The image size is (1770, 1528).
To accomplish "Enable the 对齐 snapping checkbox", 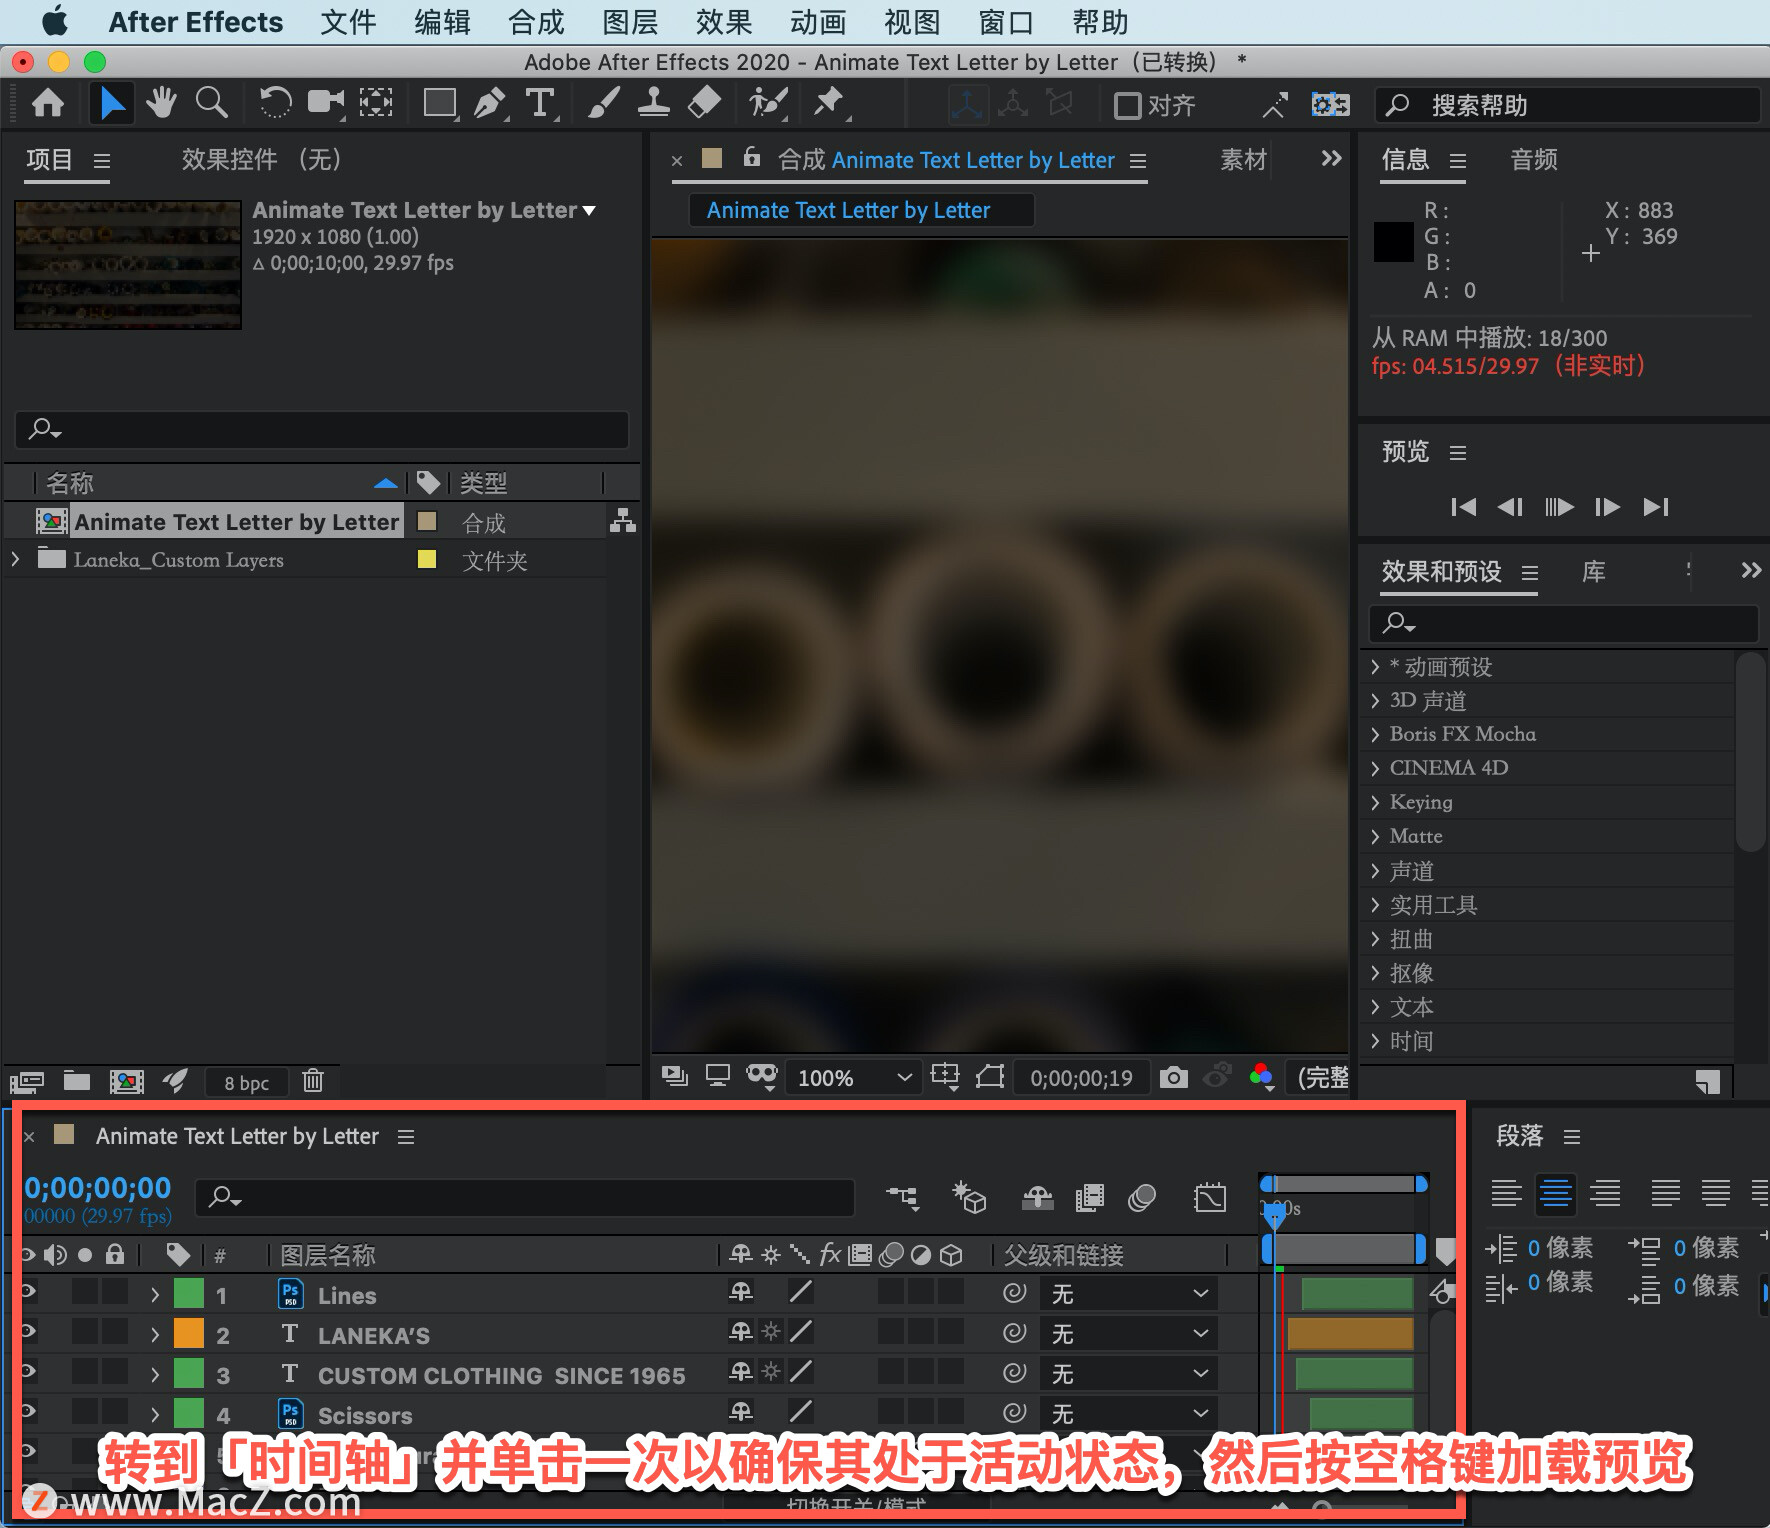I will point(1128,105).
